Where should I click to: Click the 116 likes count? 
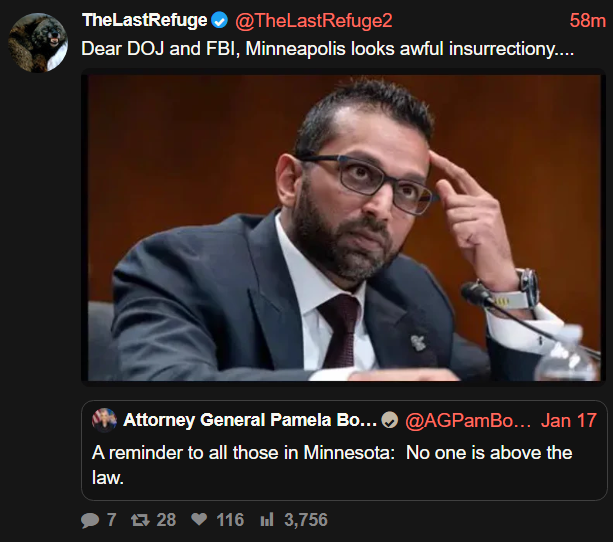click(x=230, y=520)
